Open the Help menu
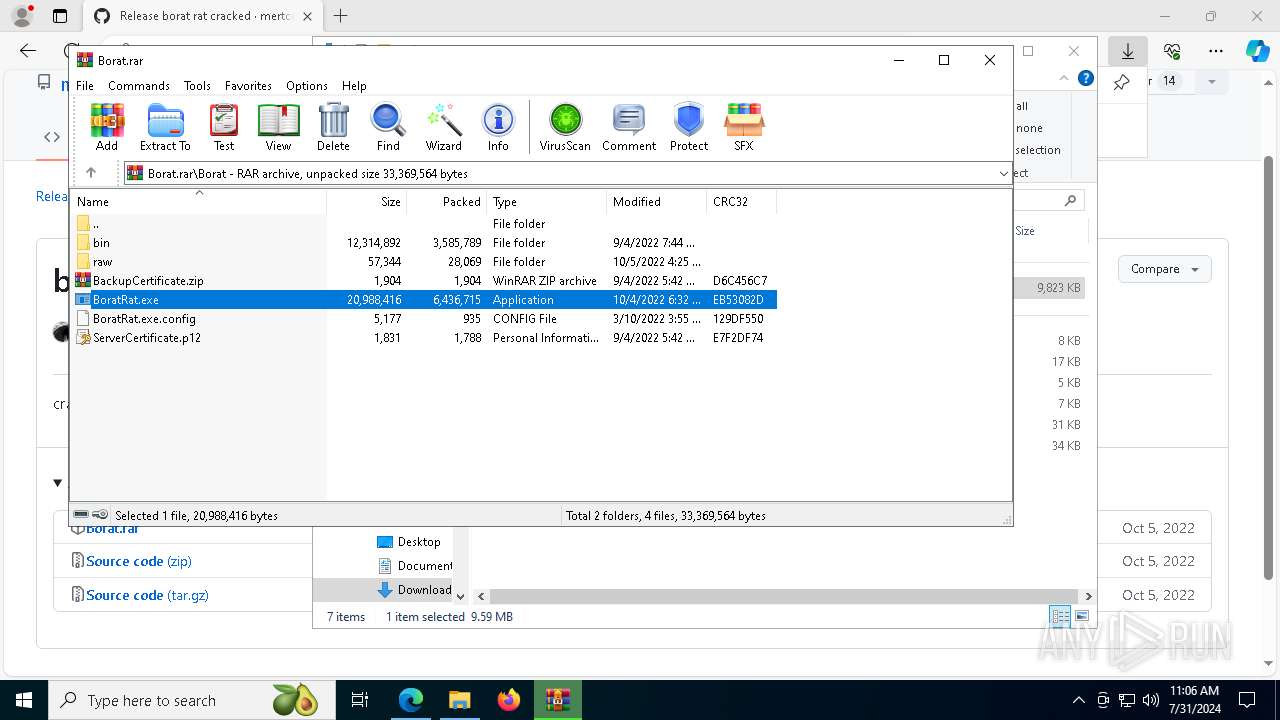 point(354,86)
